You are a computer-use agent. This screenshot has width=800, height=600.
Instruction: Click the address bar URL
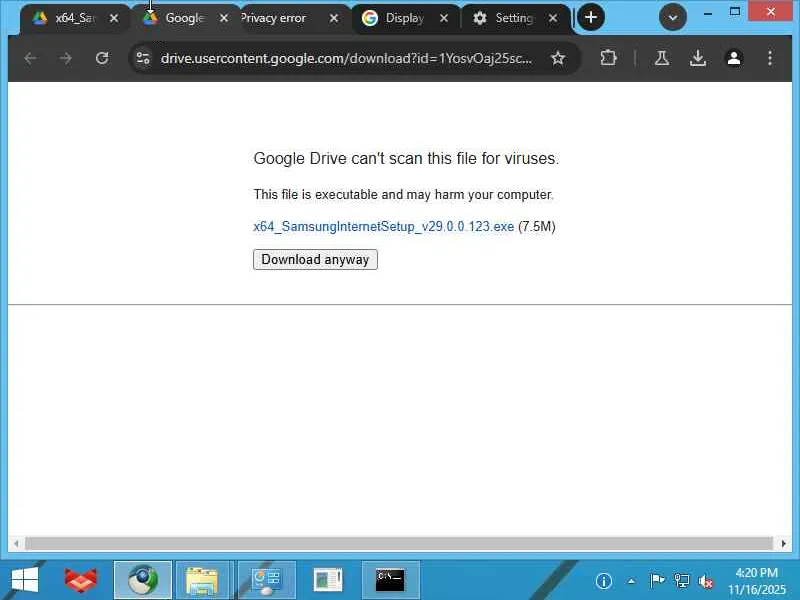tap(346, 58)
